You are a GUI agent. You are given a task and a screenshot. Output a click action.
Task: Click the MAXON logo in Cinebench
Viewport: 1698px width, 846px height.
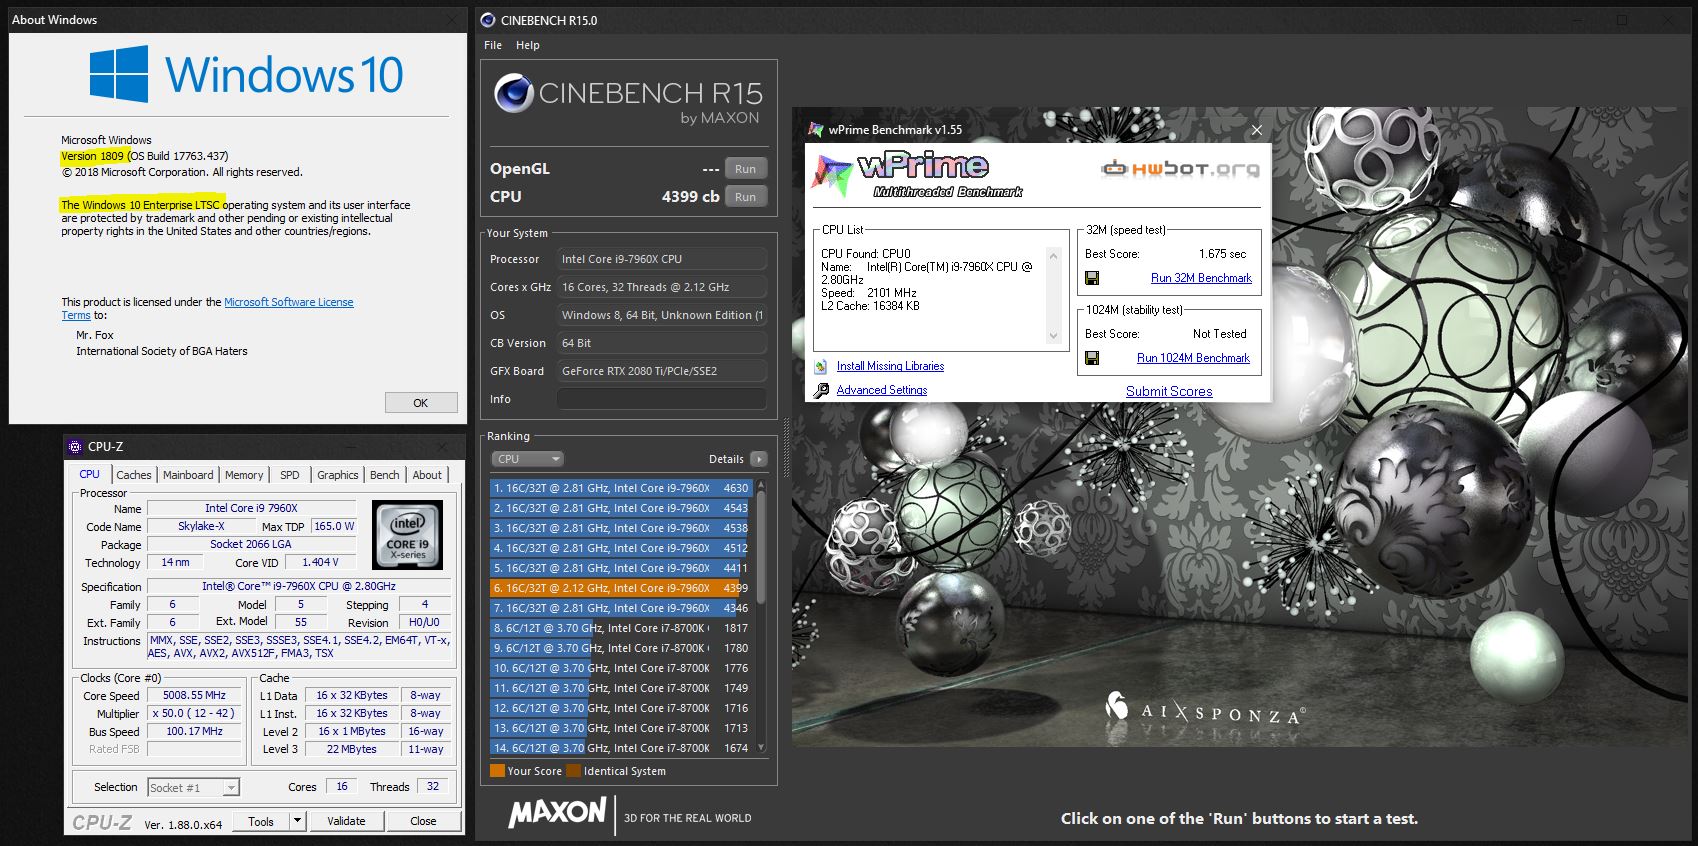[557, 812]
